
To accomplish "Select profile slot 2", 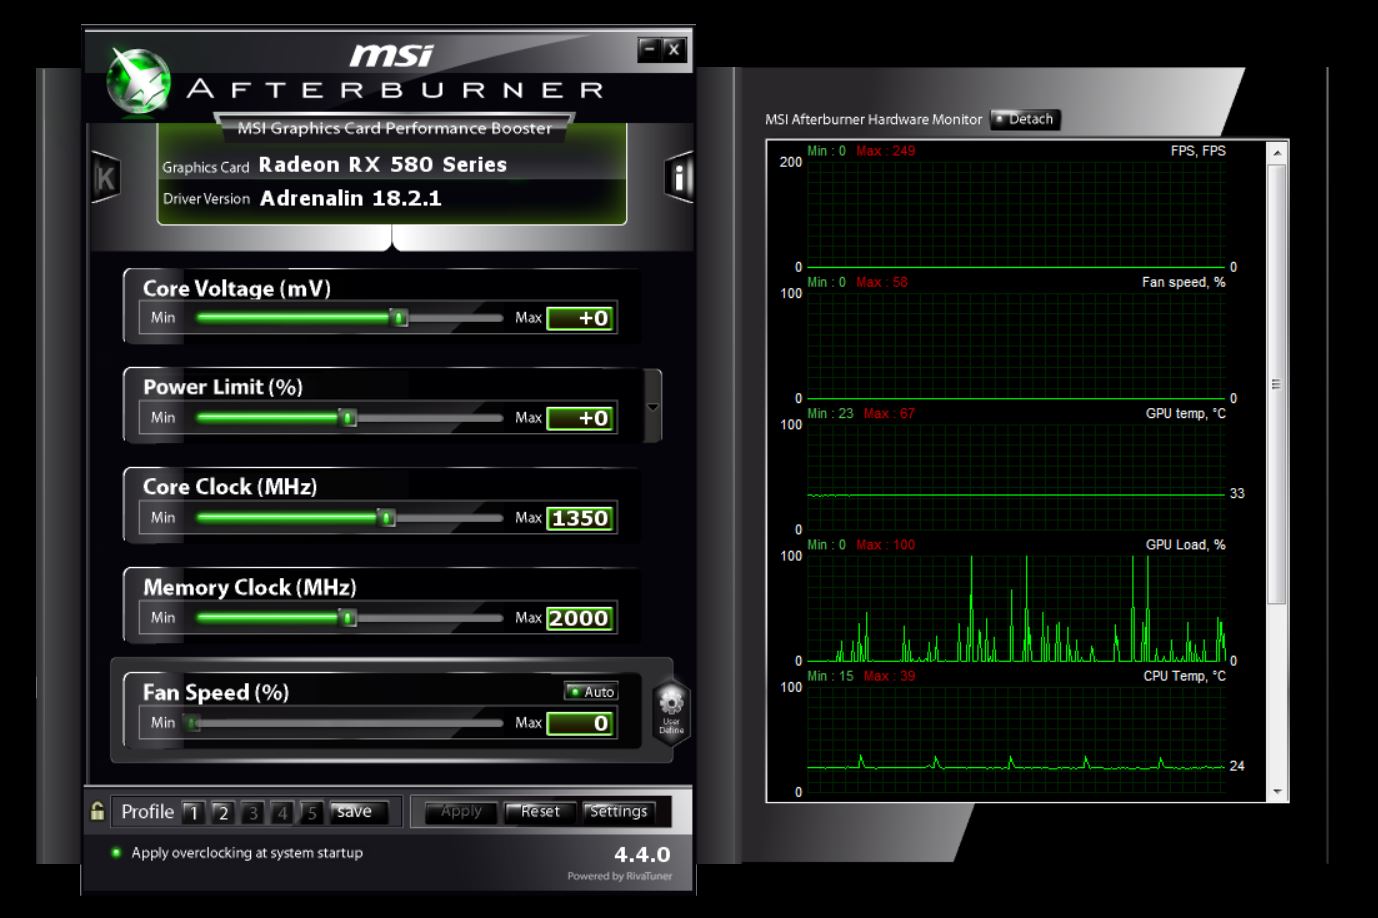I will coord(223,812).
